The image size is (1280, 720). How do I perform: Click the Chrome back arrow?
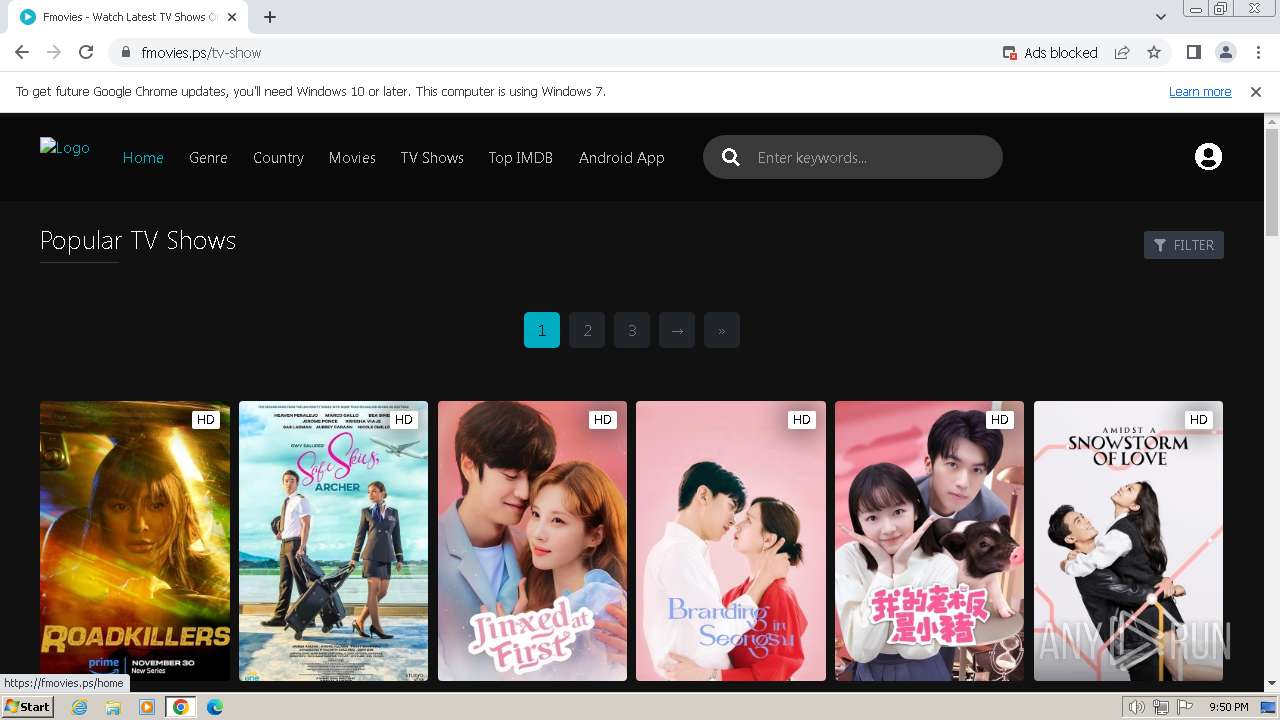click(22, 53)
